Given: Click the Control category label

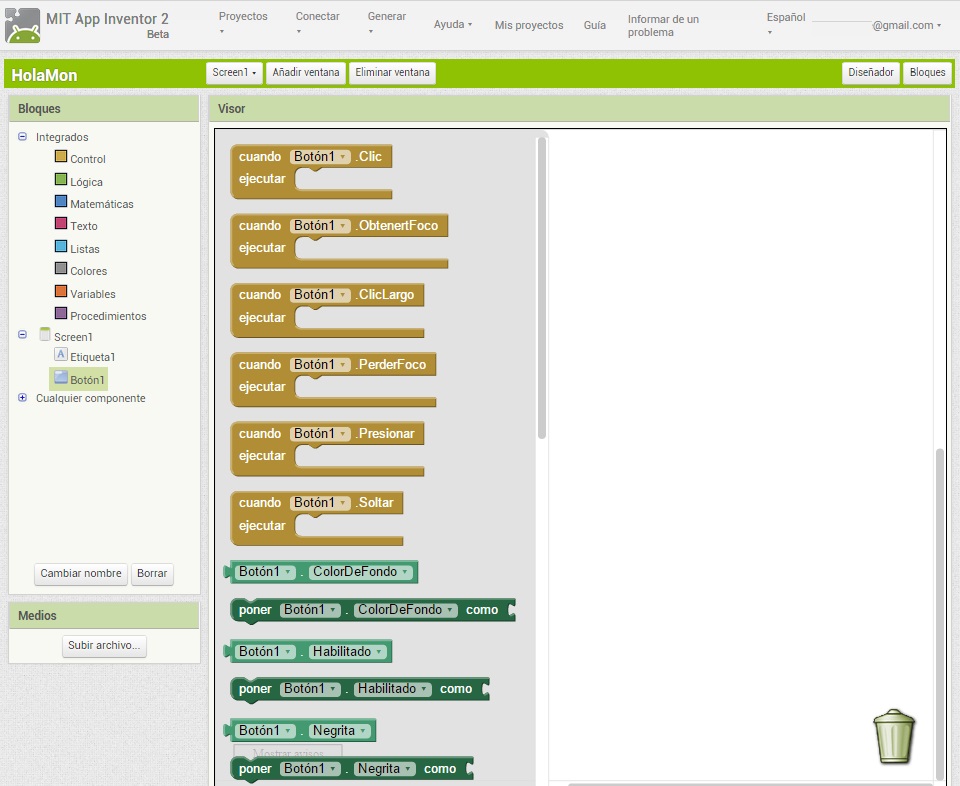Looking at the screenshot, I should click(88, 159).
